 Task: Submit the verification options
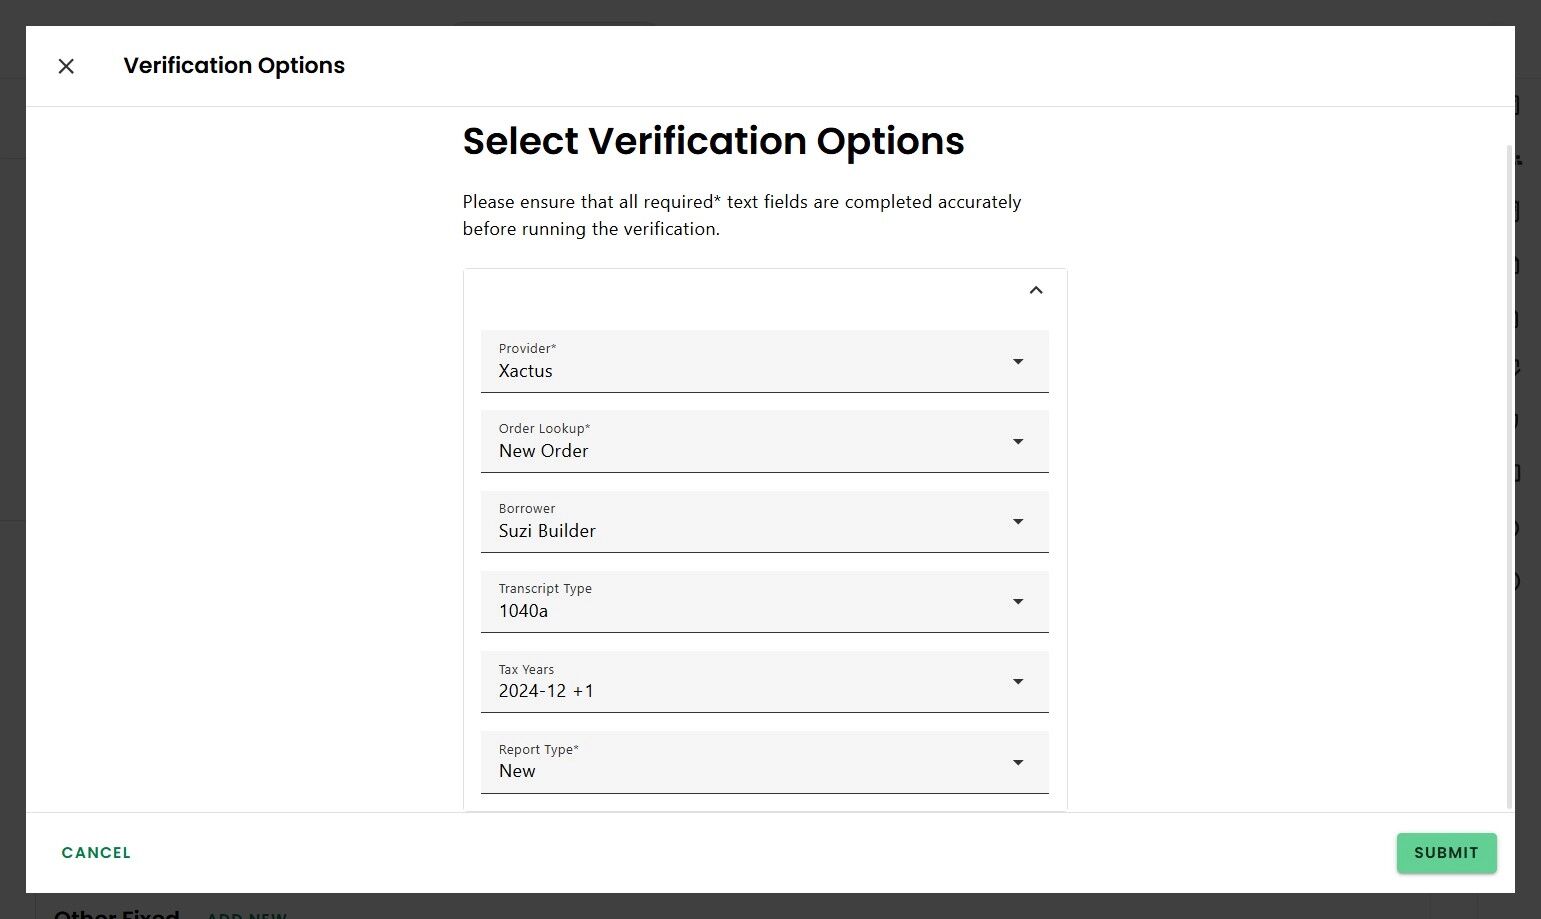coord(1446,853)
